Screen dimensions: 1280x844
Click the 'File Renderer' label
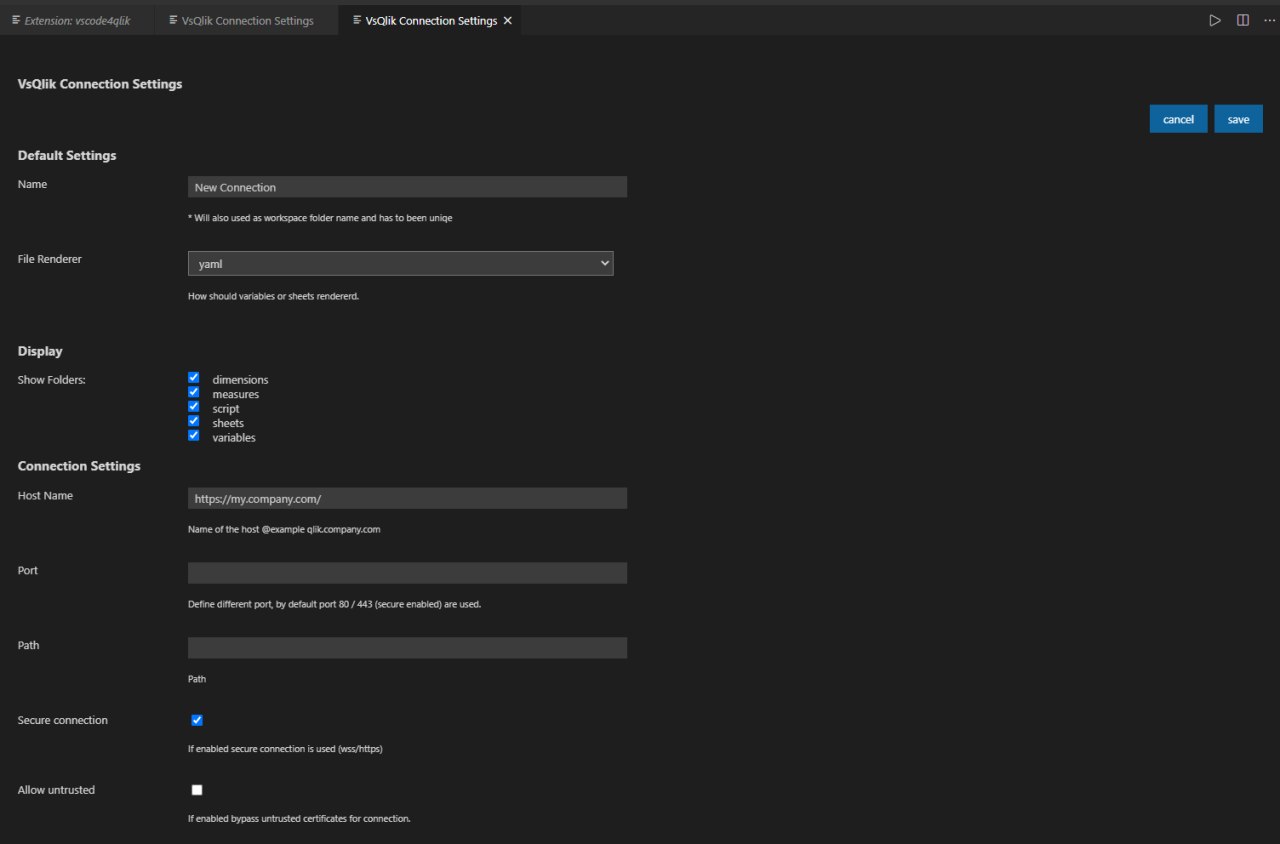tap(50, 259)
